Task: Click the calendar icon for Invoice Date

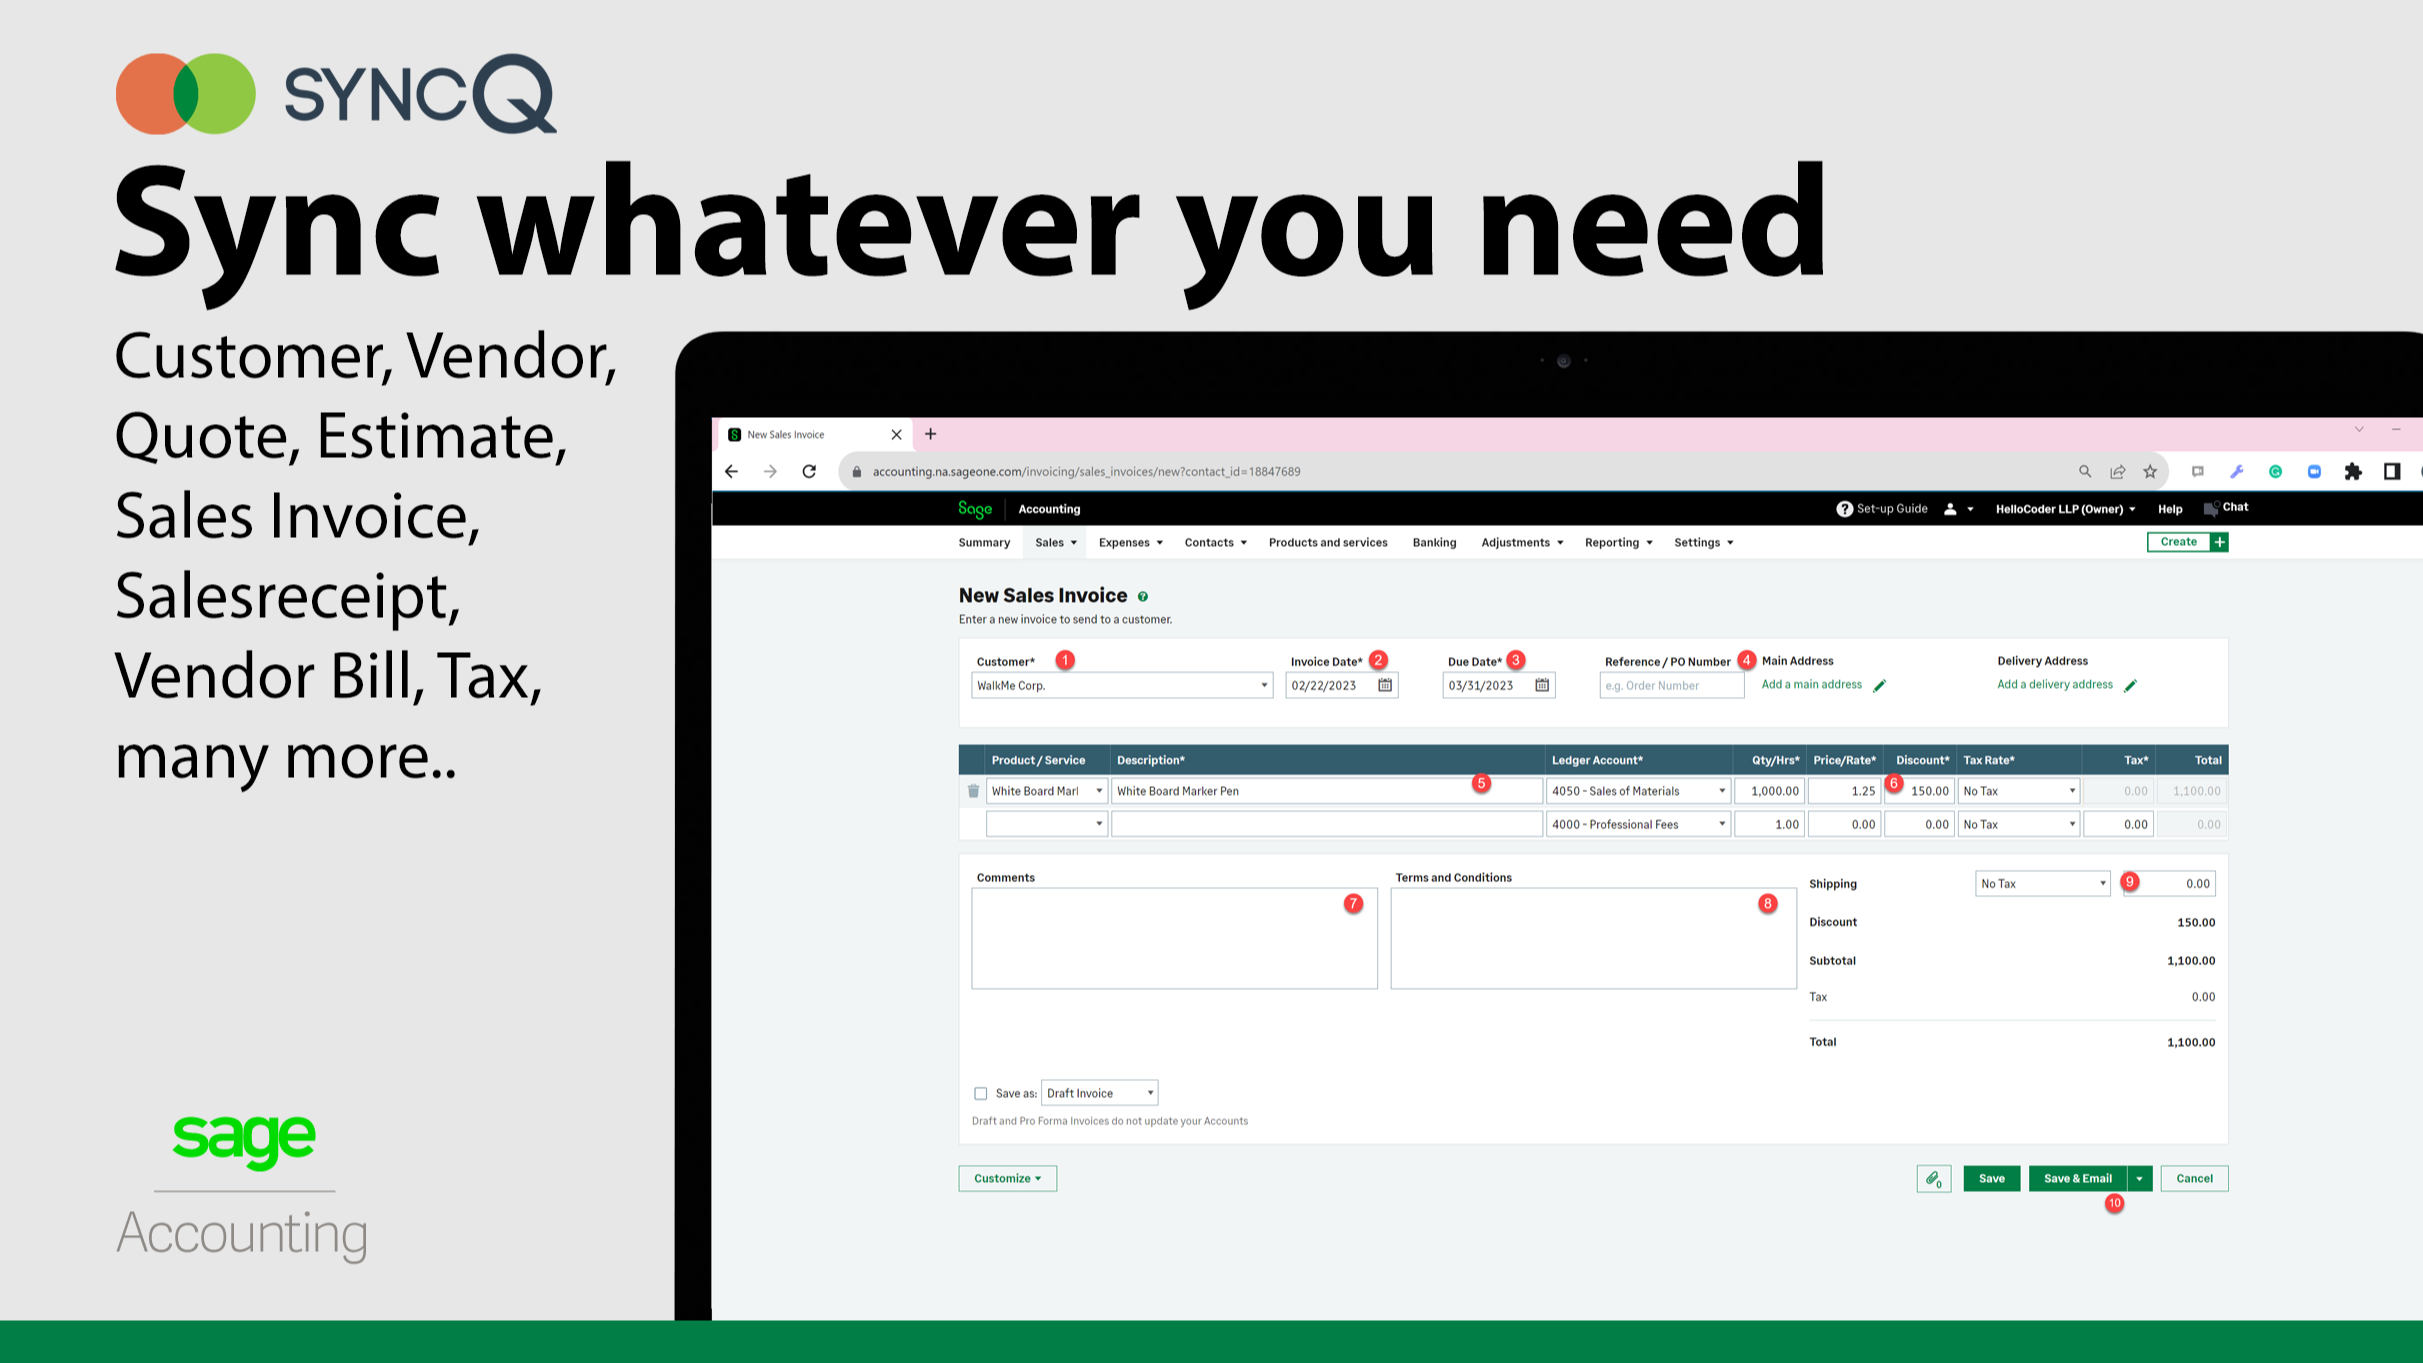Action: pyautogui.click(x=1385, y=684)
